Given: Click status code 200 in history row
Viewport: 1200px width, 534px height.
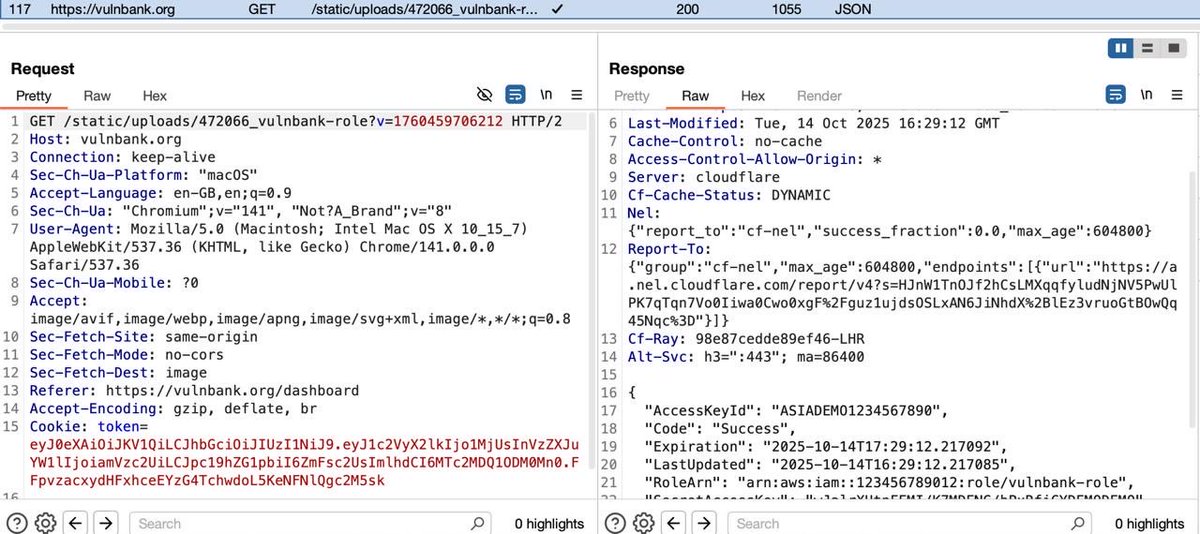Looking at the screenshot, I should click(687, 9).
